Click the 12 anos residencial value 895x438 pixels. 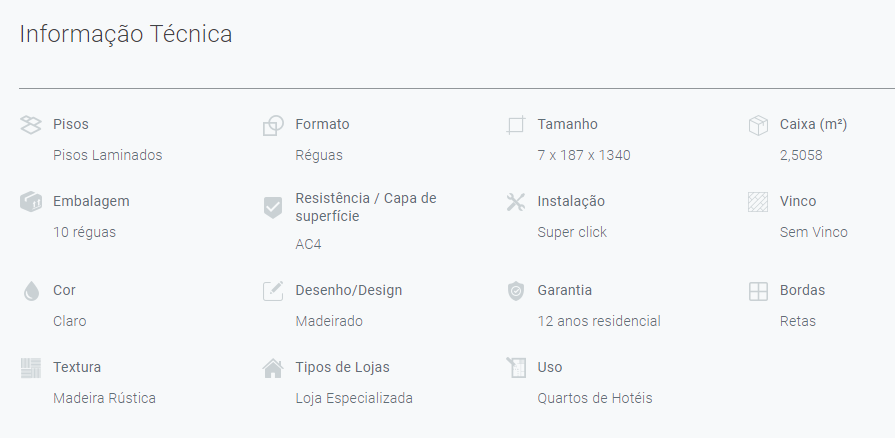pos(599,321)
